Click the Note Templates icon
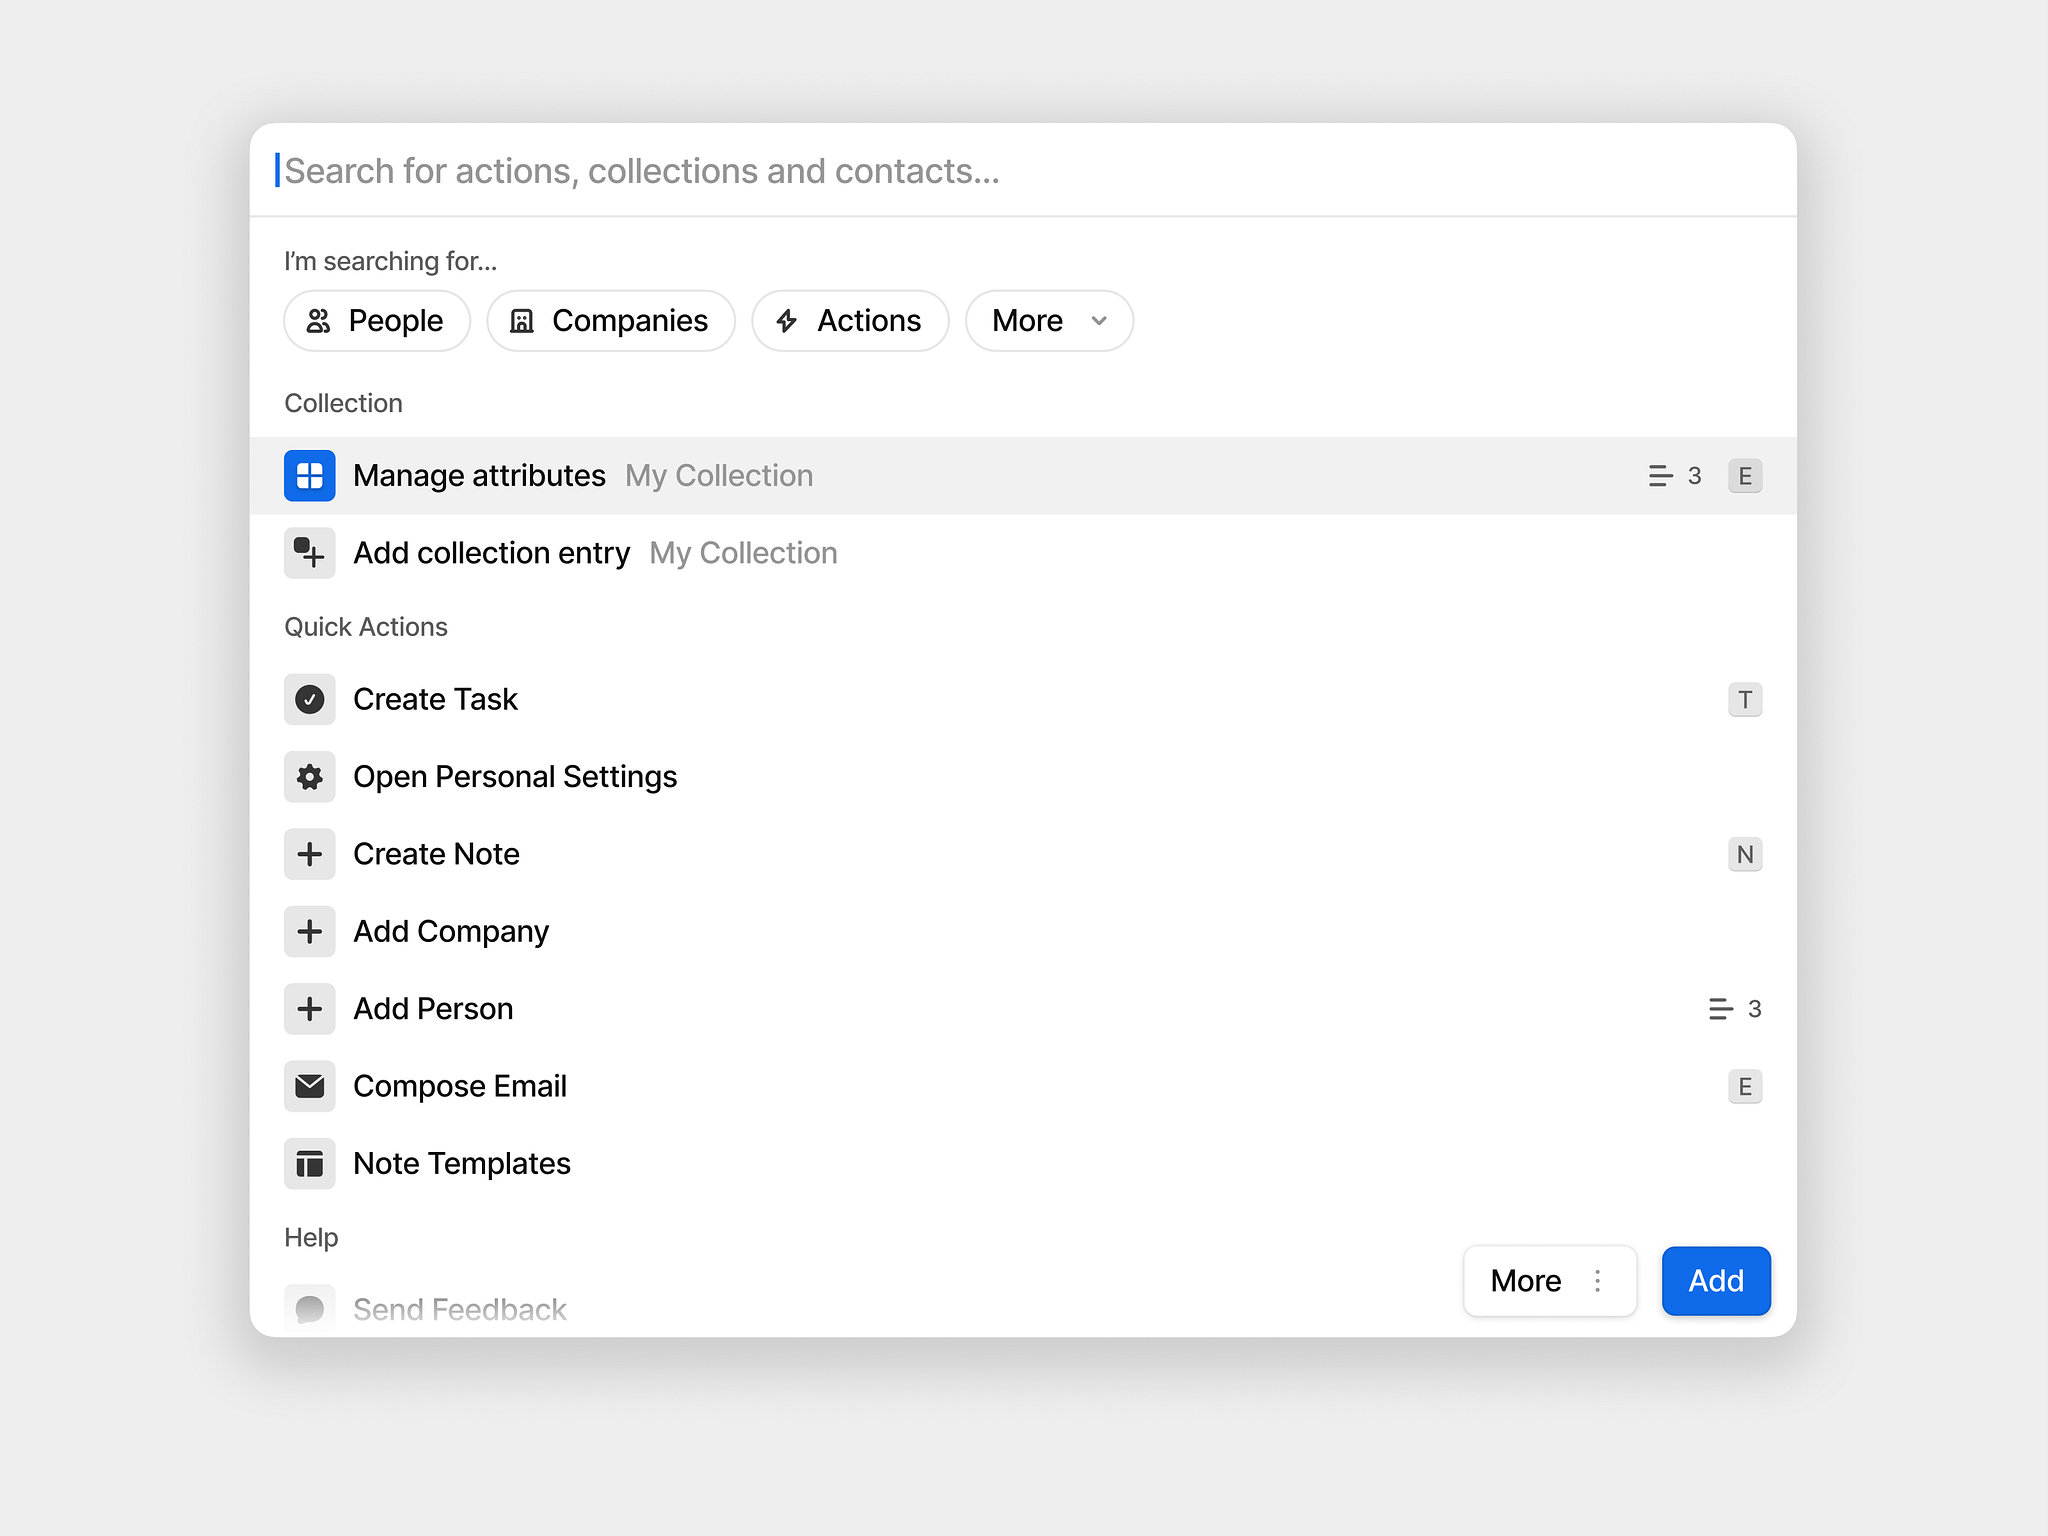 309,1163
